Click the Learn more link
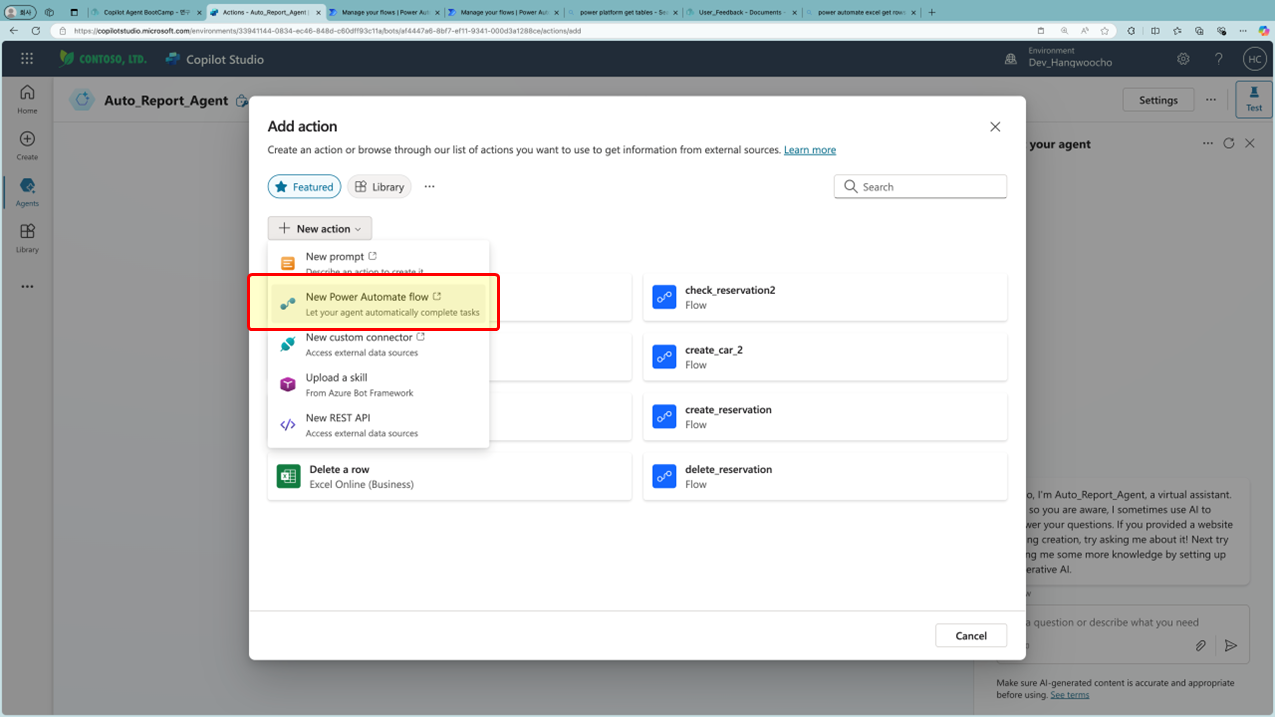 point(810,150)
